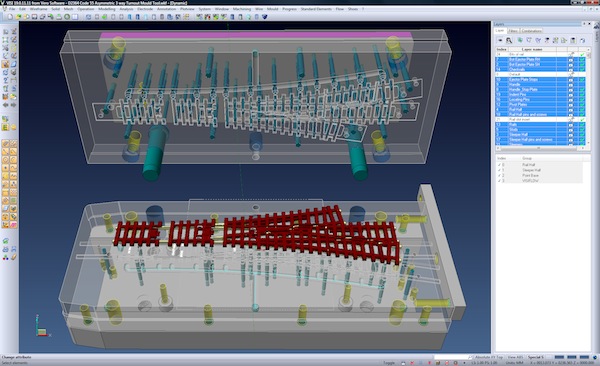Click the green arrow icon in top toolbar

[104, 17]
